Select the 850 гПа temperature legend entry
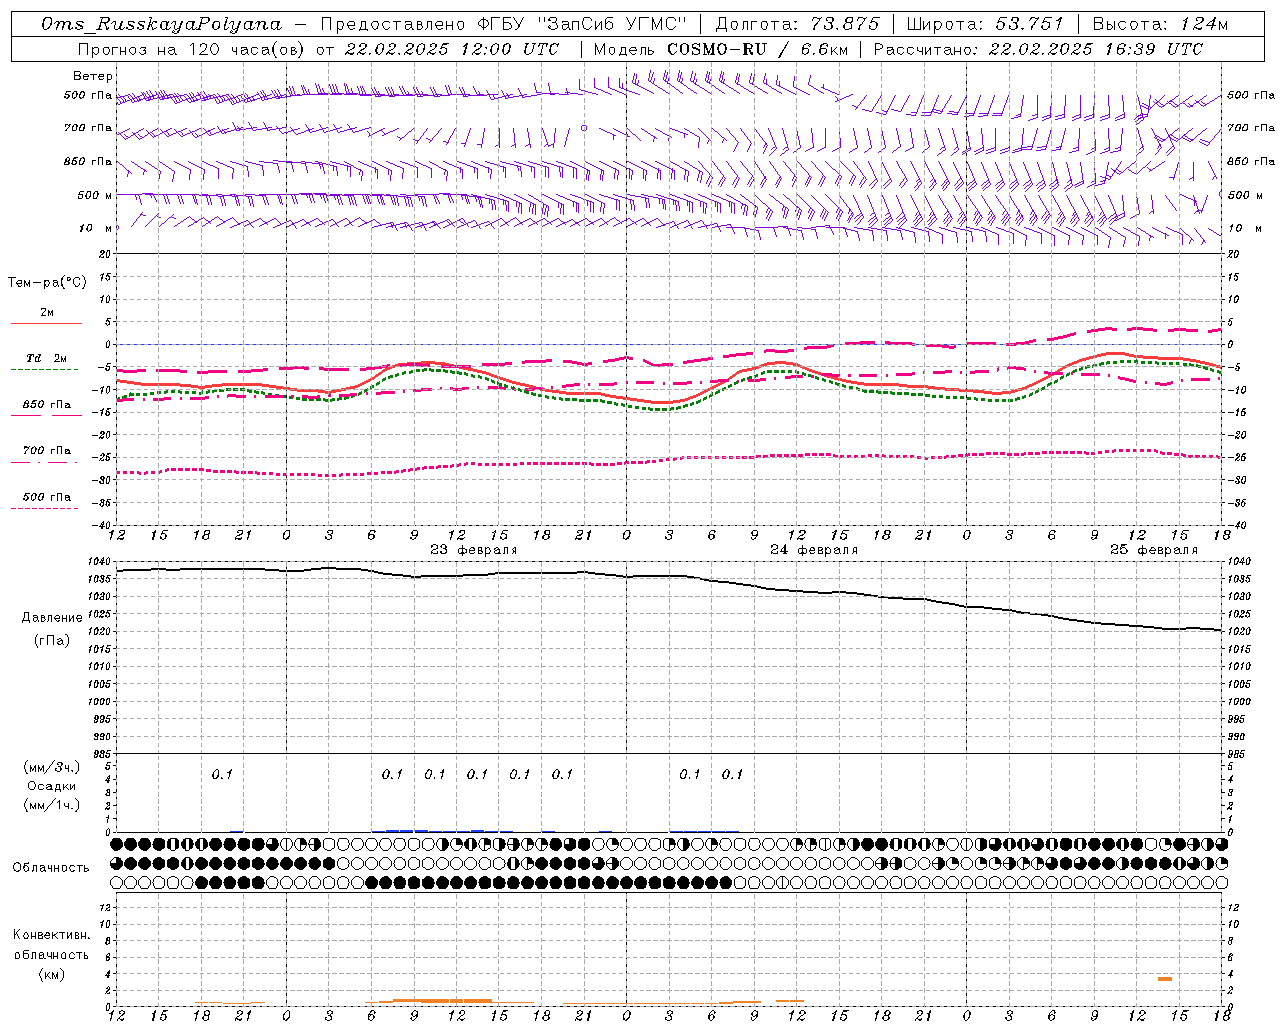1280x1024 pixels. (46, 405)
